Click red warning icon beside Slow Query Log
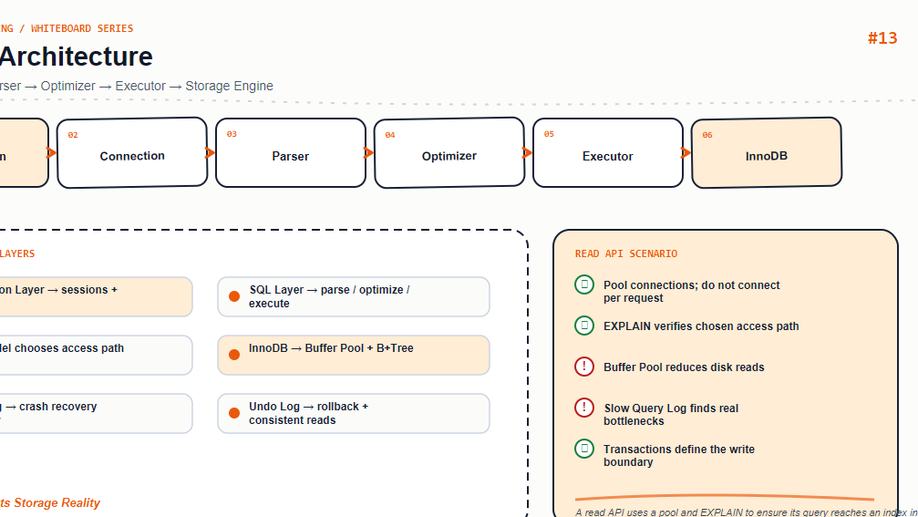This screenshot has width=918, height=517. 584,408
